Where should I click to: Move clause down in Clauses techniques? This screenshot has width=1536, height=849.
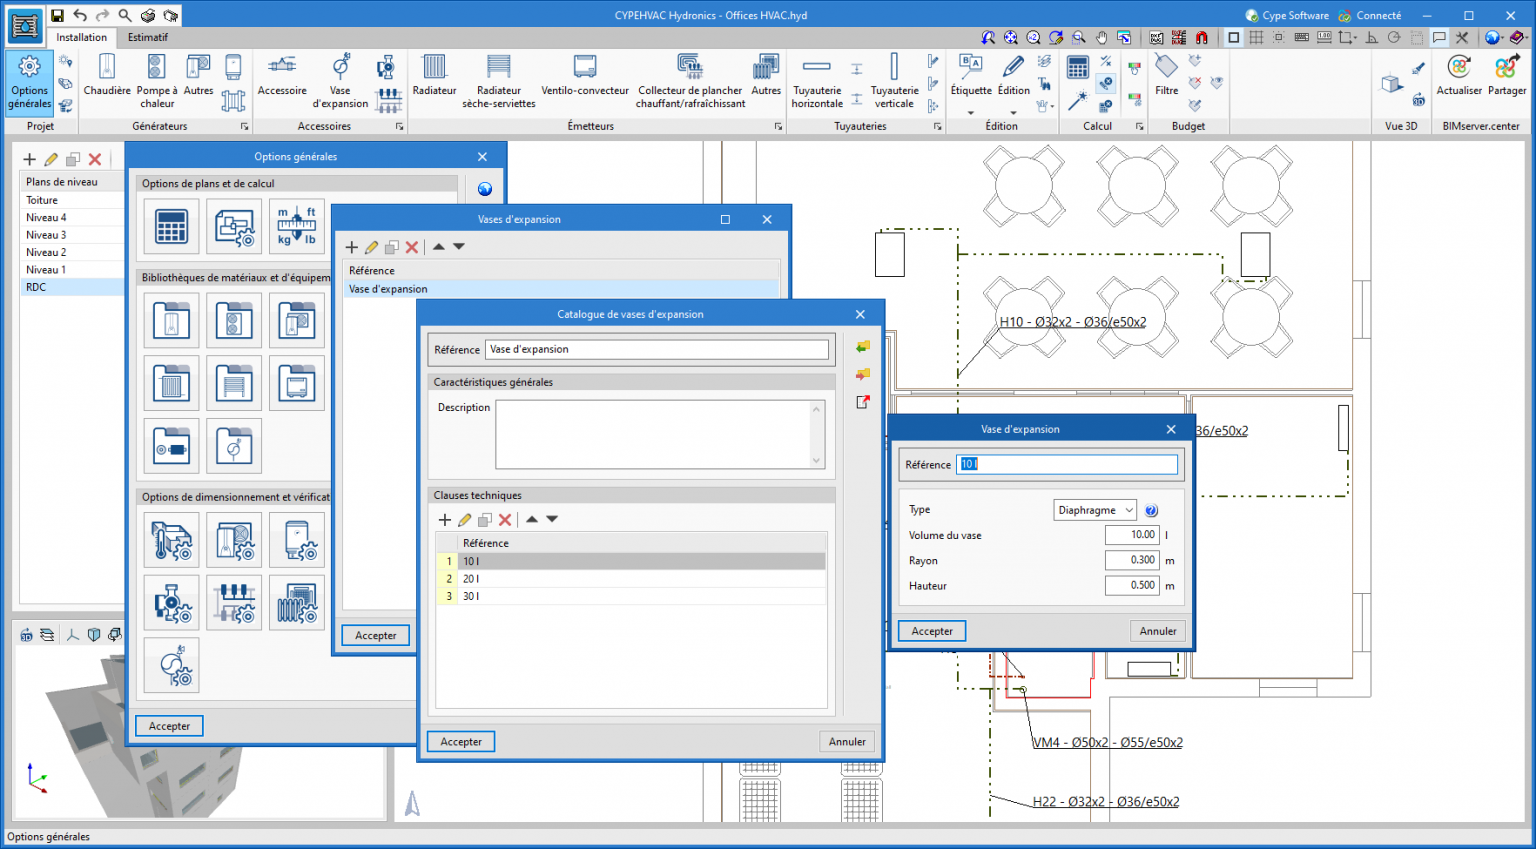coord(552,520)
